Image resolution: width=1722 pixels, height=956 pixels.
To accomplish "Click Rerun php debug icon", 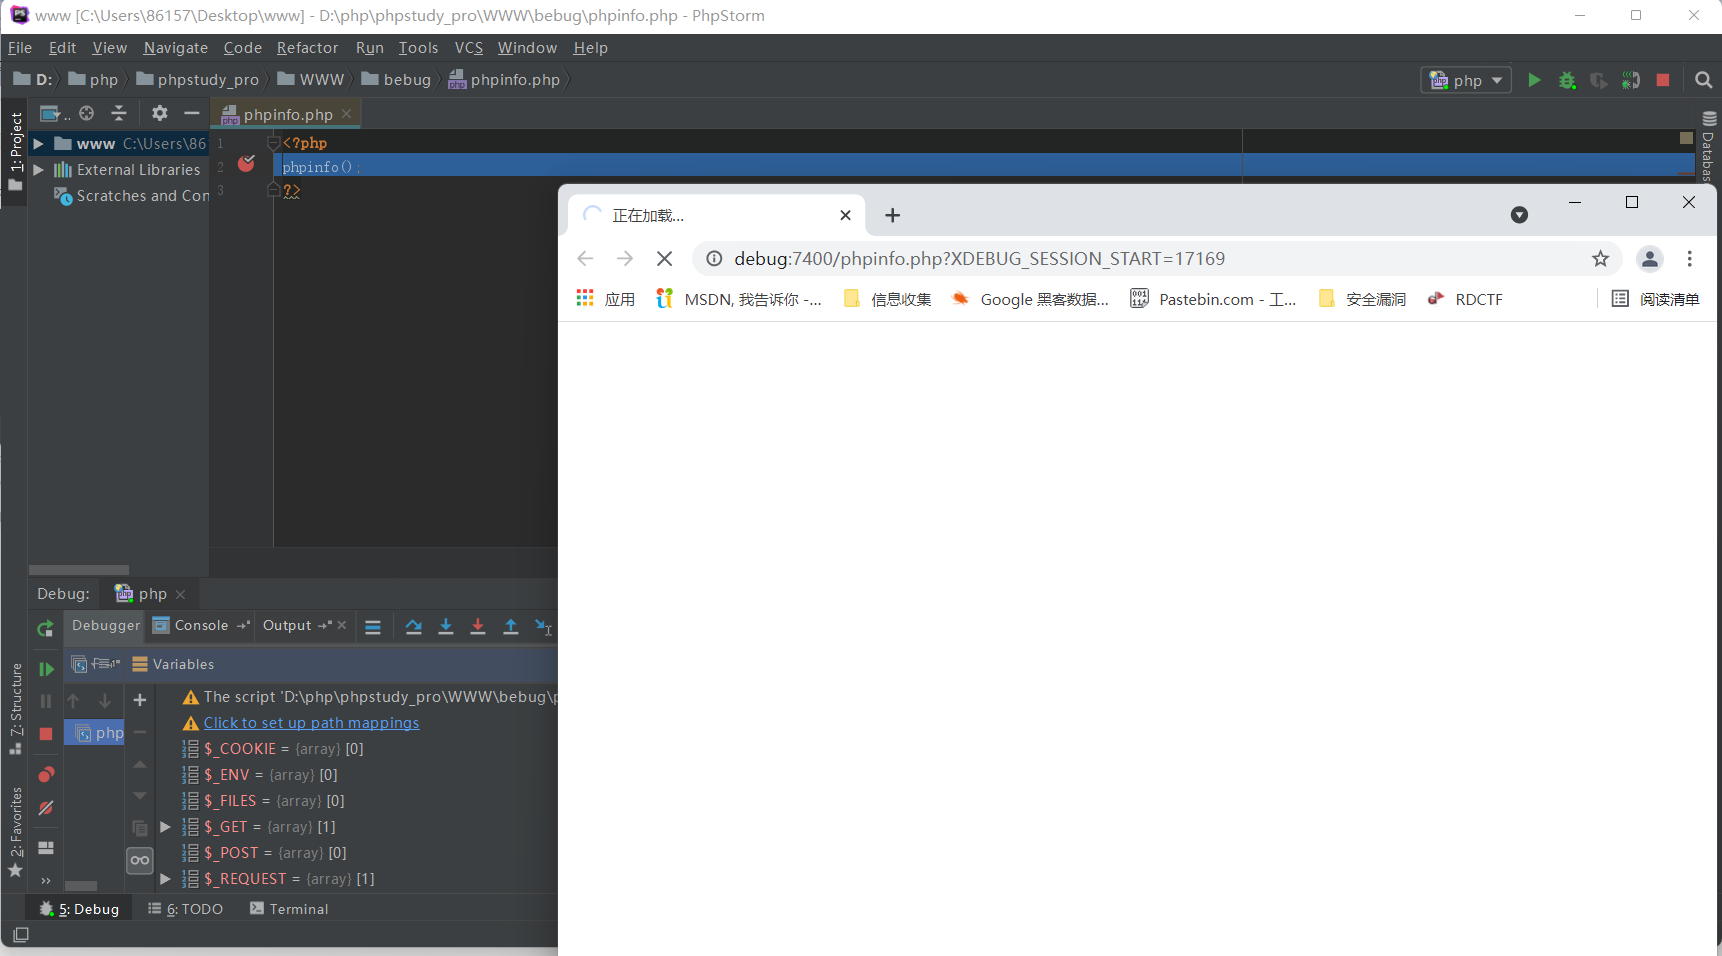I will pos(46,629).
